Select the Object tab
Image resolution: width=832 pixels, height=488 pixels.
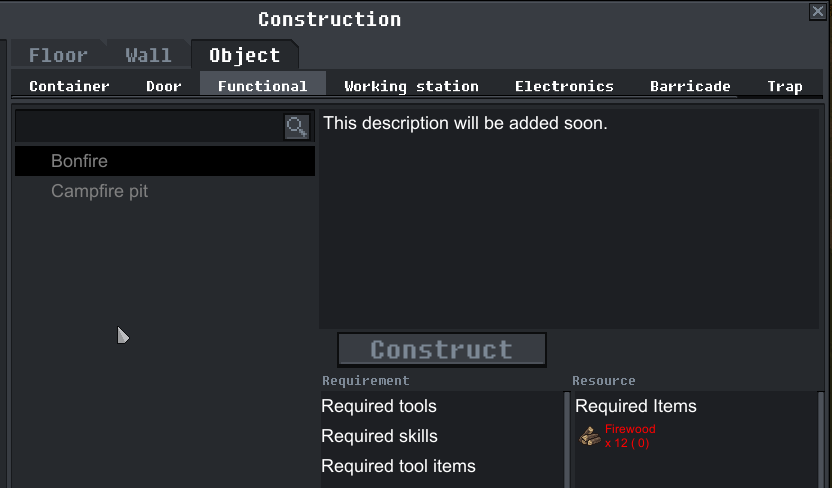point(244,56)
